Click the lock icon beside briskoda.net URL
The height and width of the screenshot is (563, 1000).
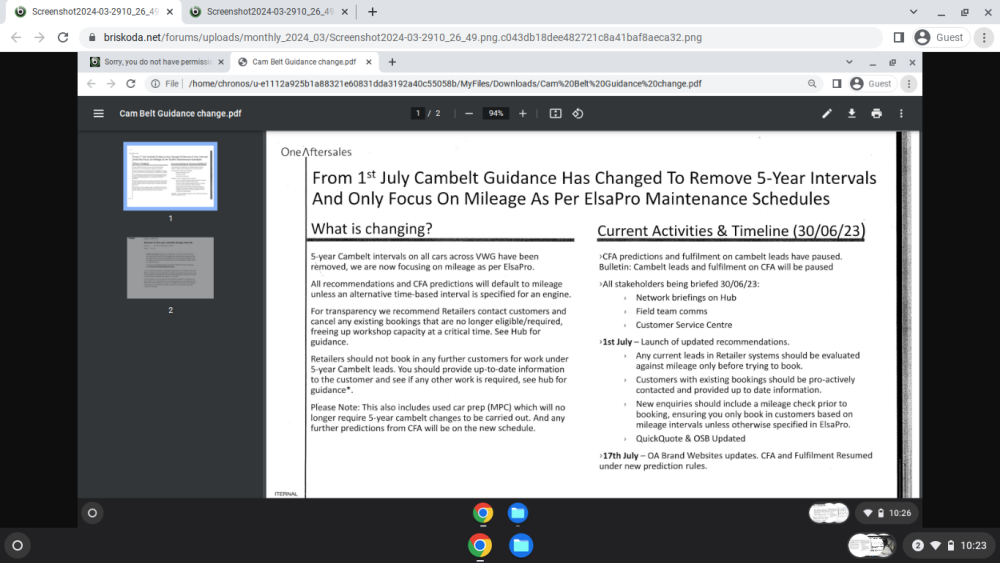pos(92,38)
